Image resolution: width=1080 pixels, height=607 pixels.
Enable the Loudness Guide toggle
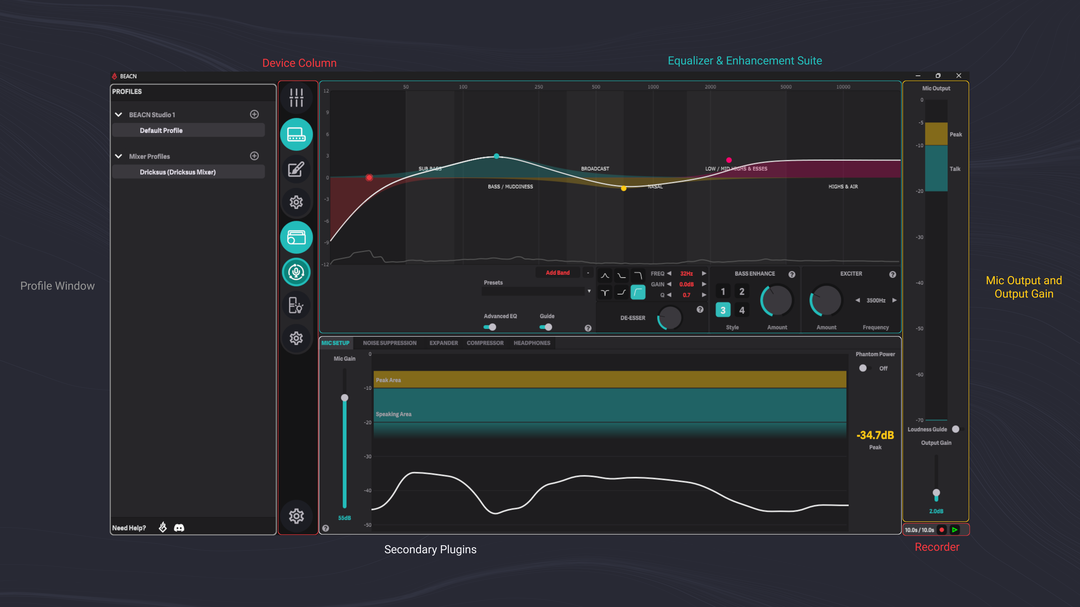(956, 430)
